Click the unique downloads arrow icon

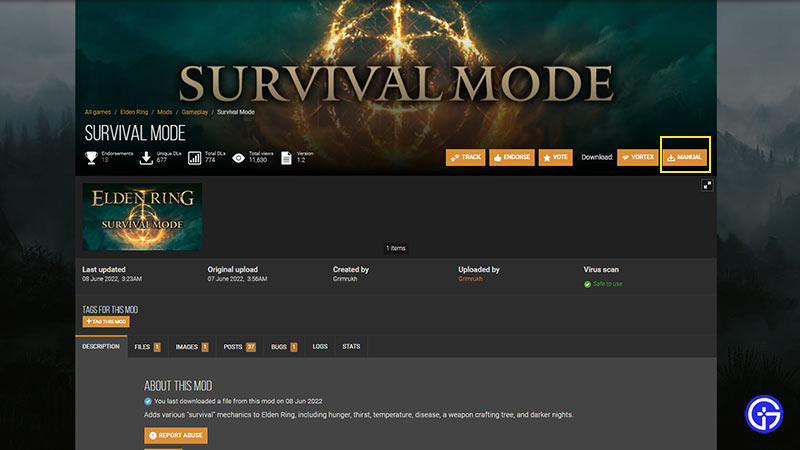pos(146,158)
